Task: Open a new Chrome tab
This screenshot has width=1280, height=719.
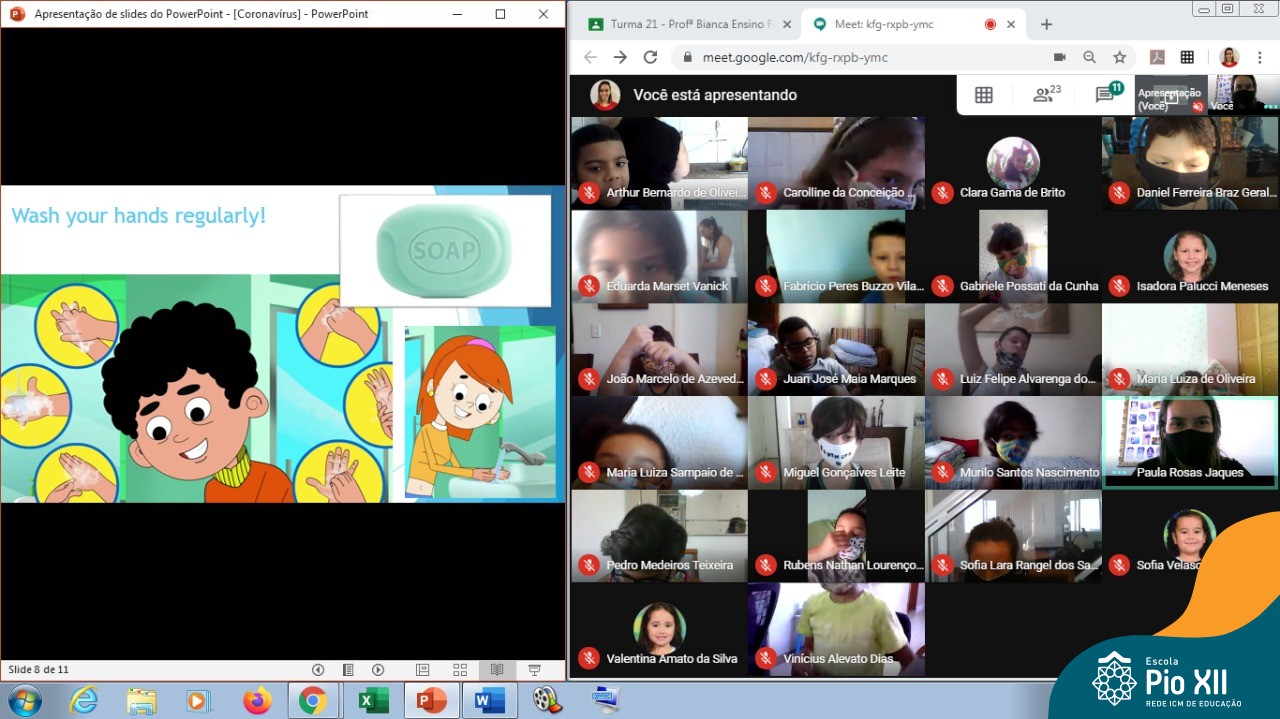Action: point(1046,24)
